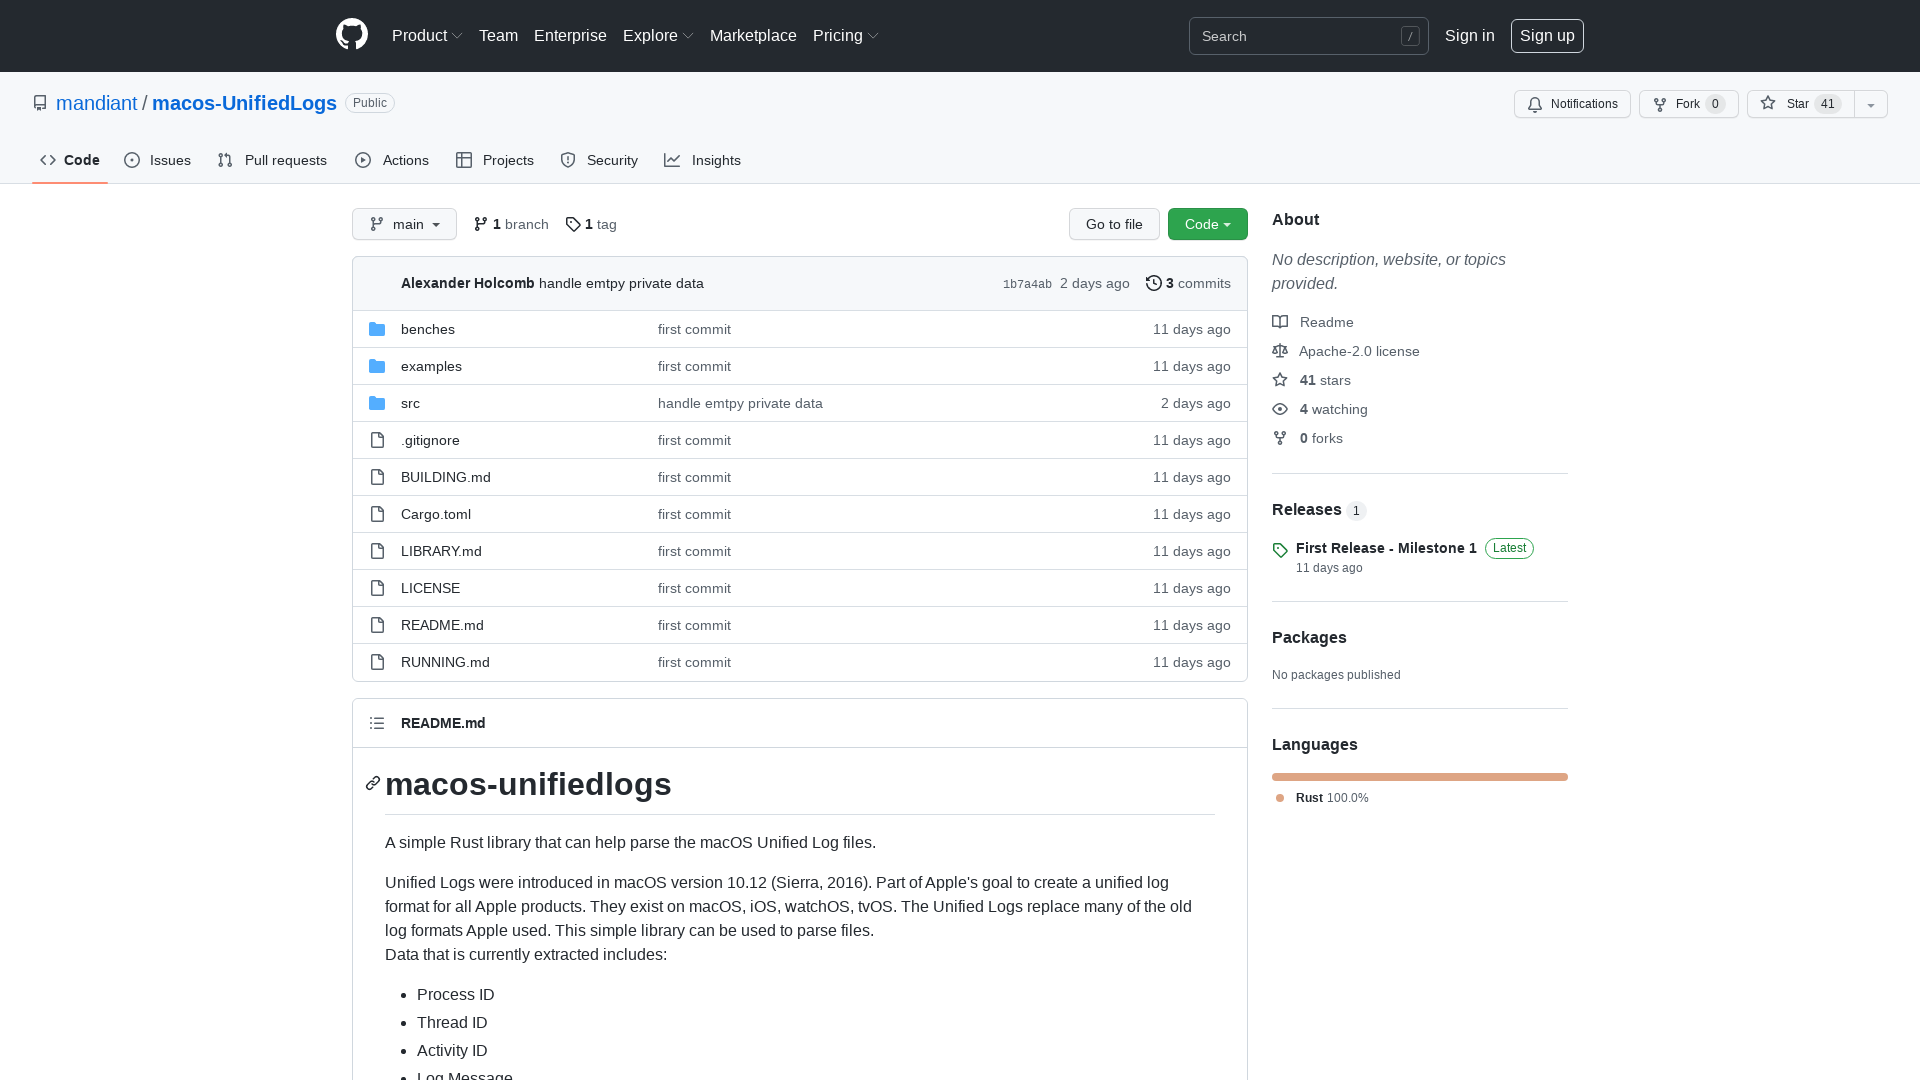The height and width of the screenshot is (1080, 1920).
Task: Click the Rust 100.0% language bar
Action: tap(1419, 777)
